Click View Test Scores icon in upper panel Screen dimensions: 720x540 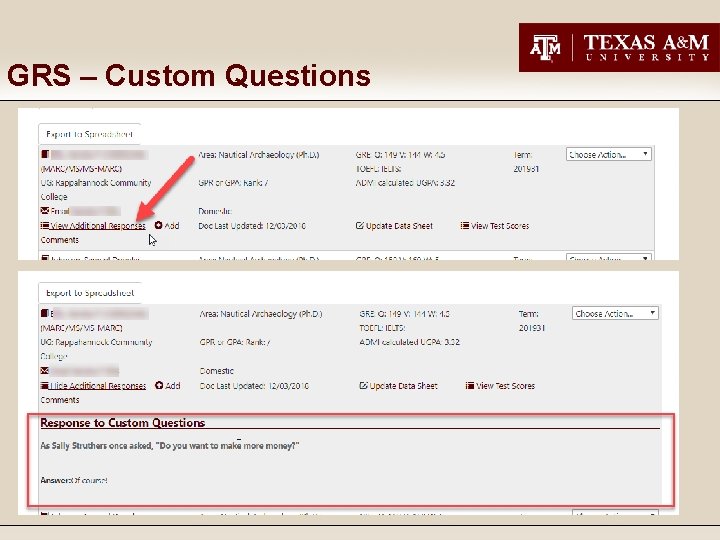(465, 225)
